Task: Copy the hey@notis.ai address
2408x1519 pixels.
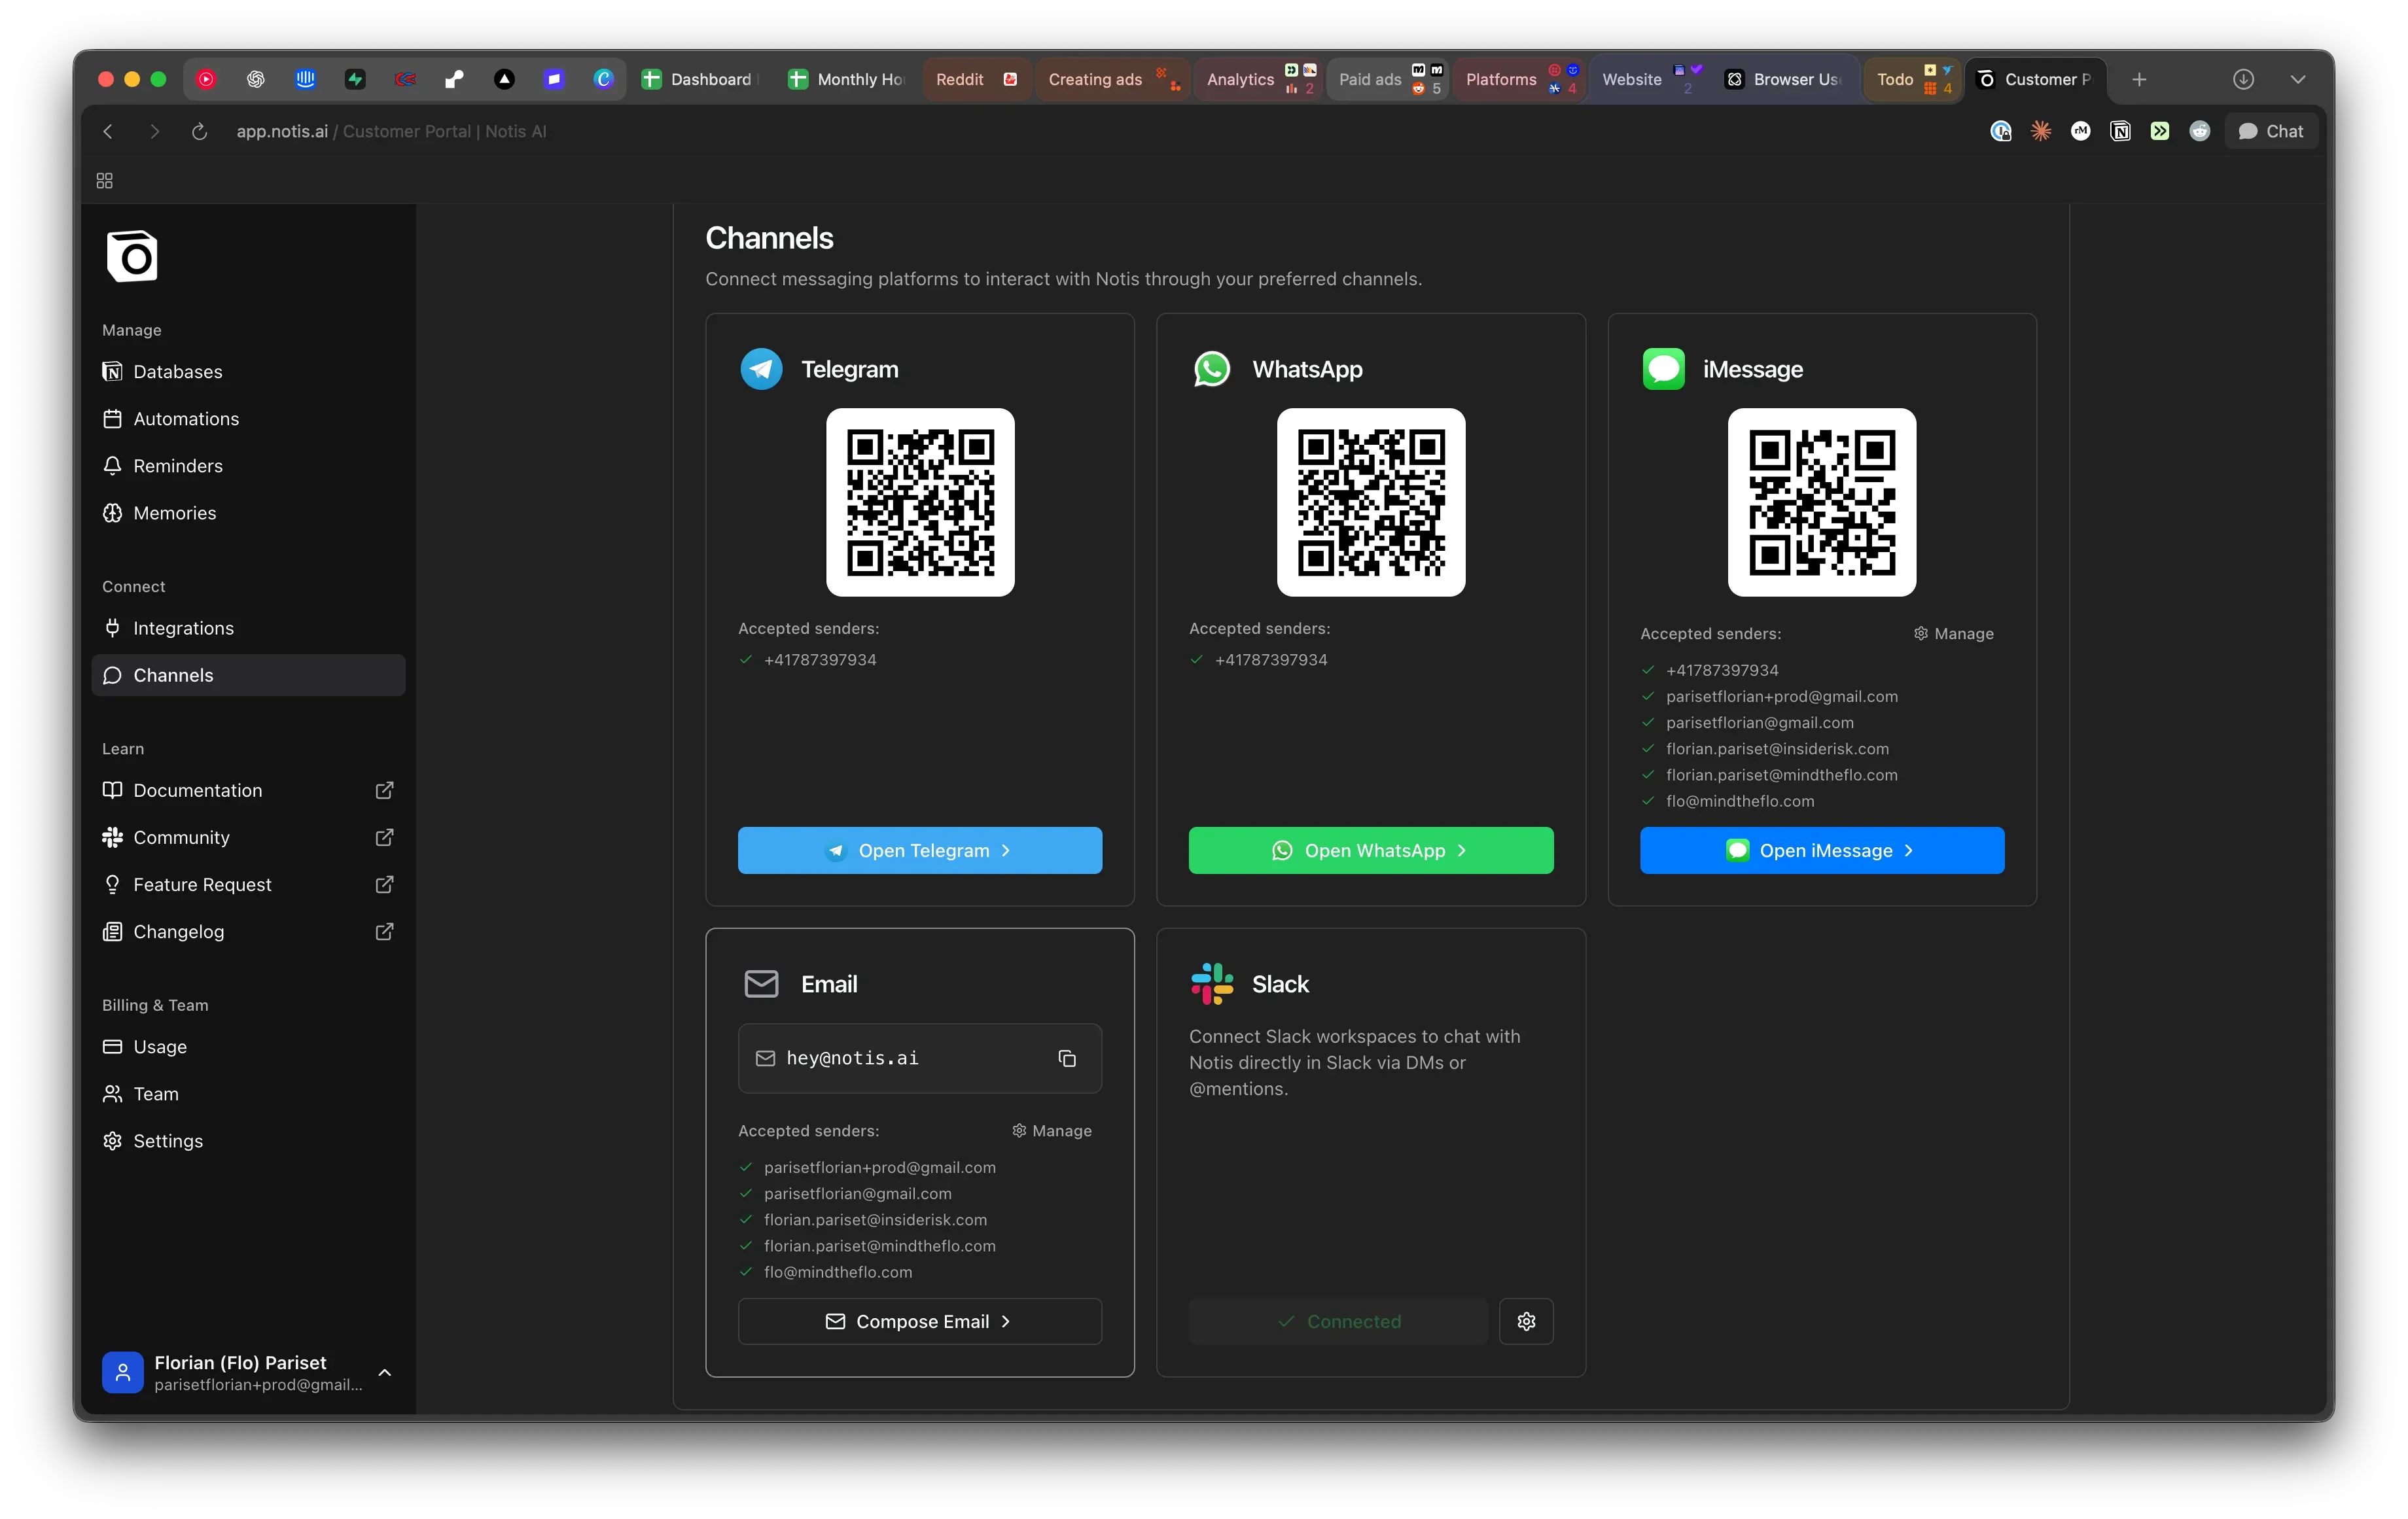Action: [1067, 1057]
